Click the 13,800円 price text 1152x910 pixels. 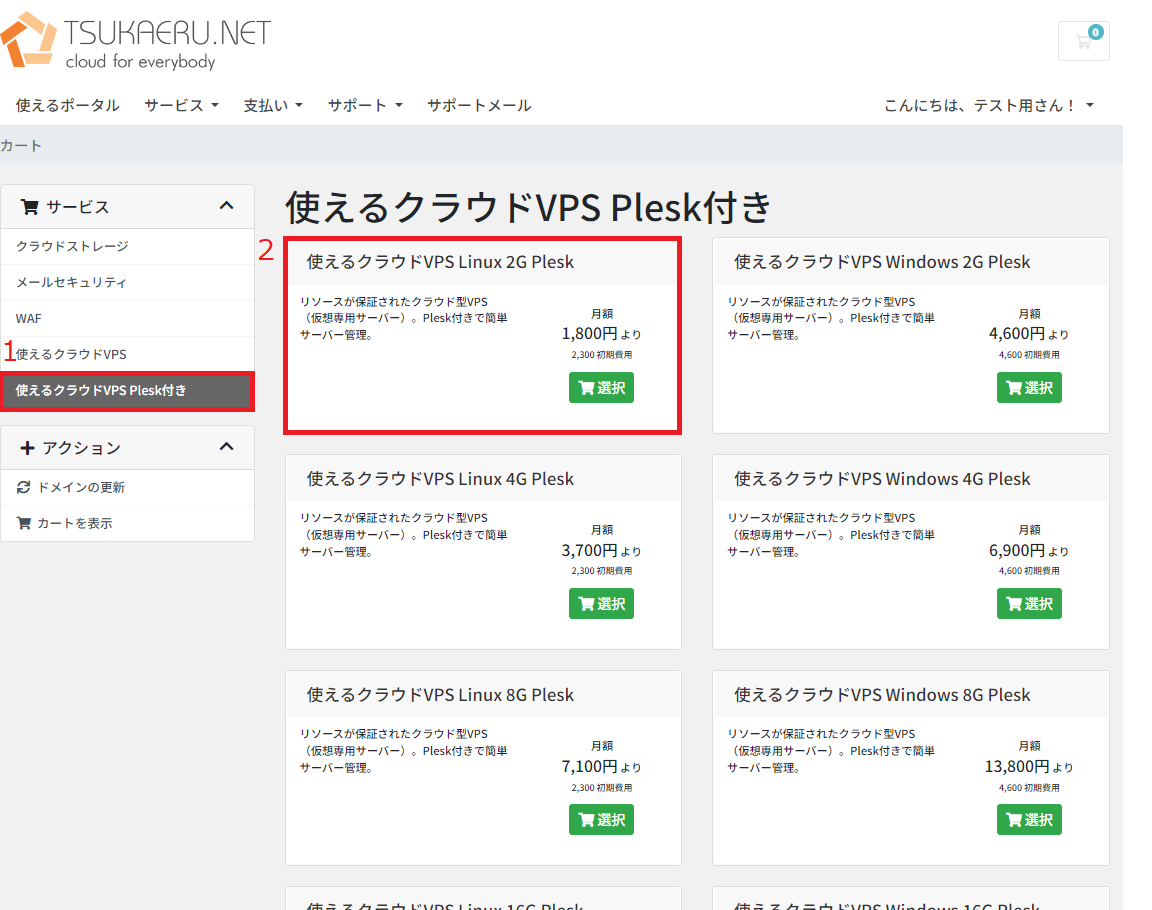click(x=1017, y=767)
